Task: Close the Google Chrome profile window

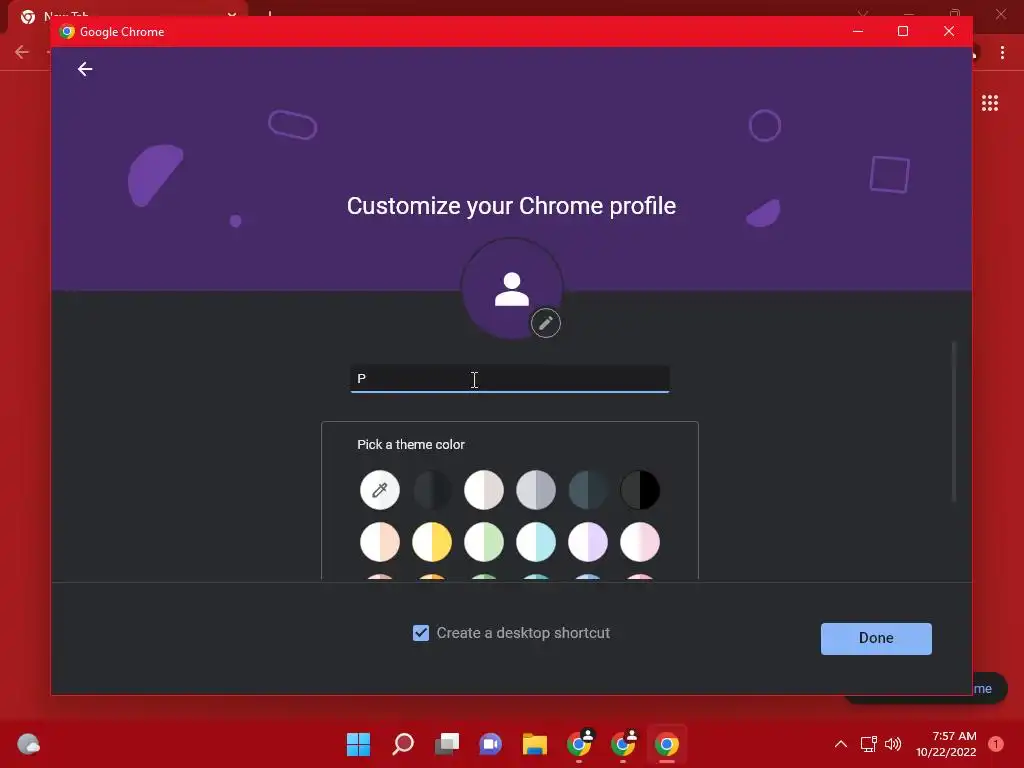Action: coord(949,31)
